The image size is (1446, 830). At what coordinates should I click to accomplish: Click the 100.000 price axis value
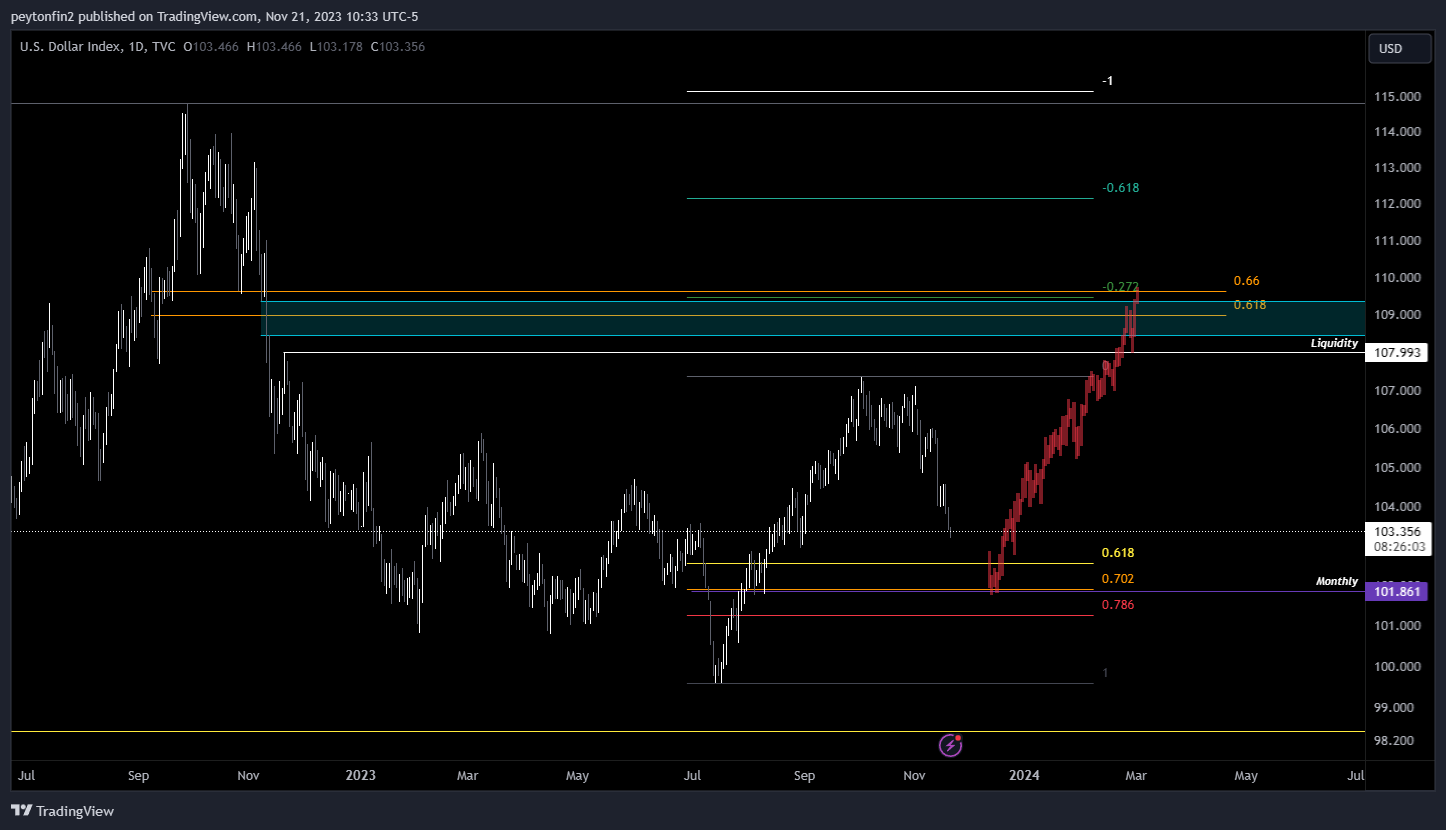point(1397,667)
